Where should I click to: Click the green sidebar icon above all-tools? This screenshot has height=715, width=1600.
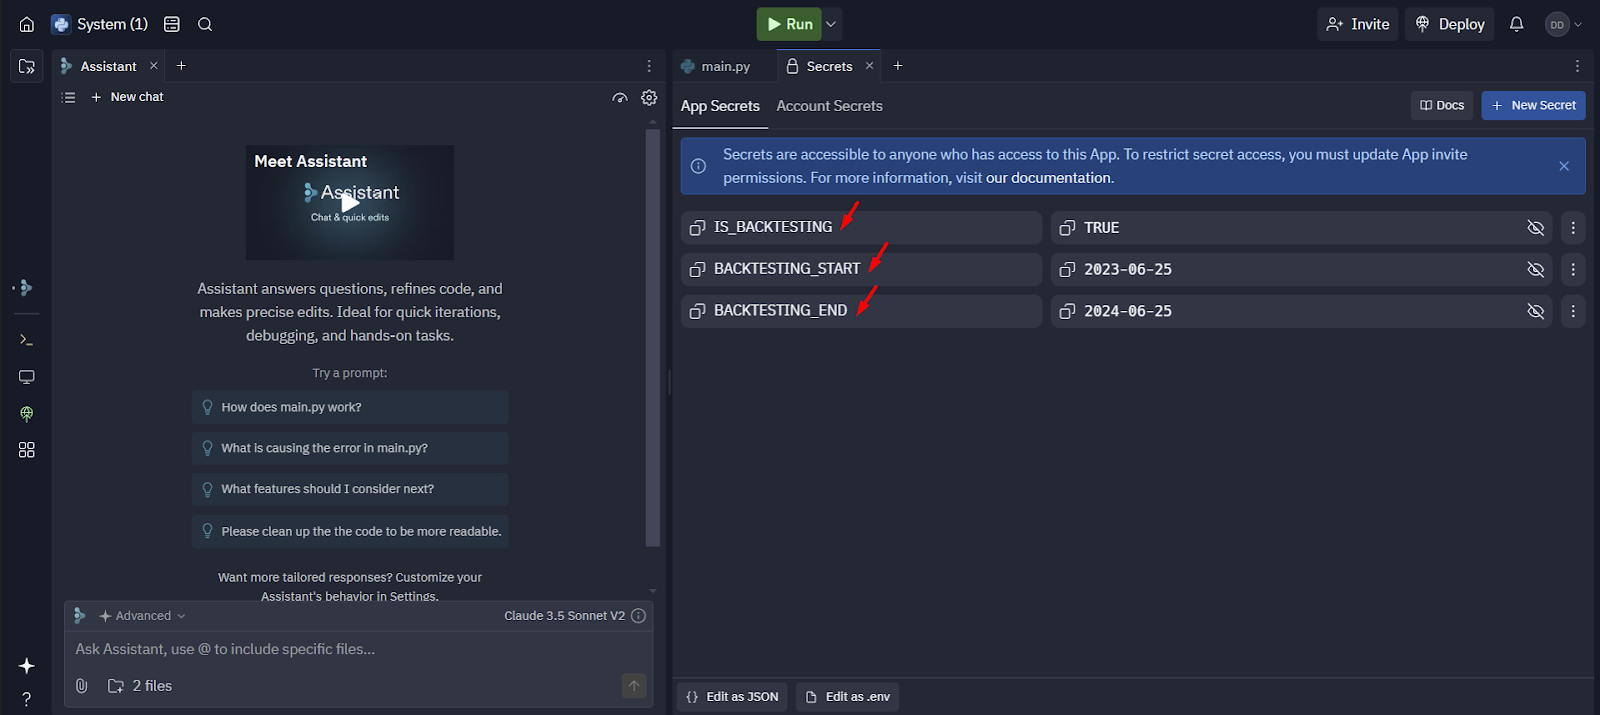click(x=27, y=414)
